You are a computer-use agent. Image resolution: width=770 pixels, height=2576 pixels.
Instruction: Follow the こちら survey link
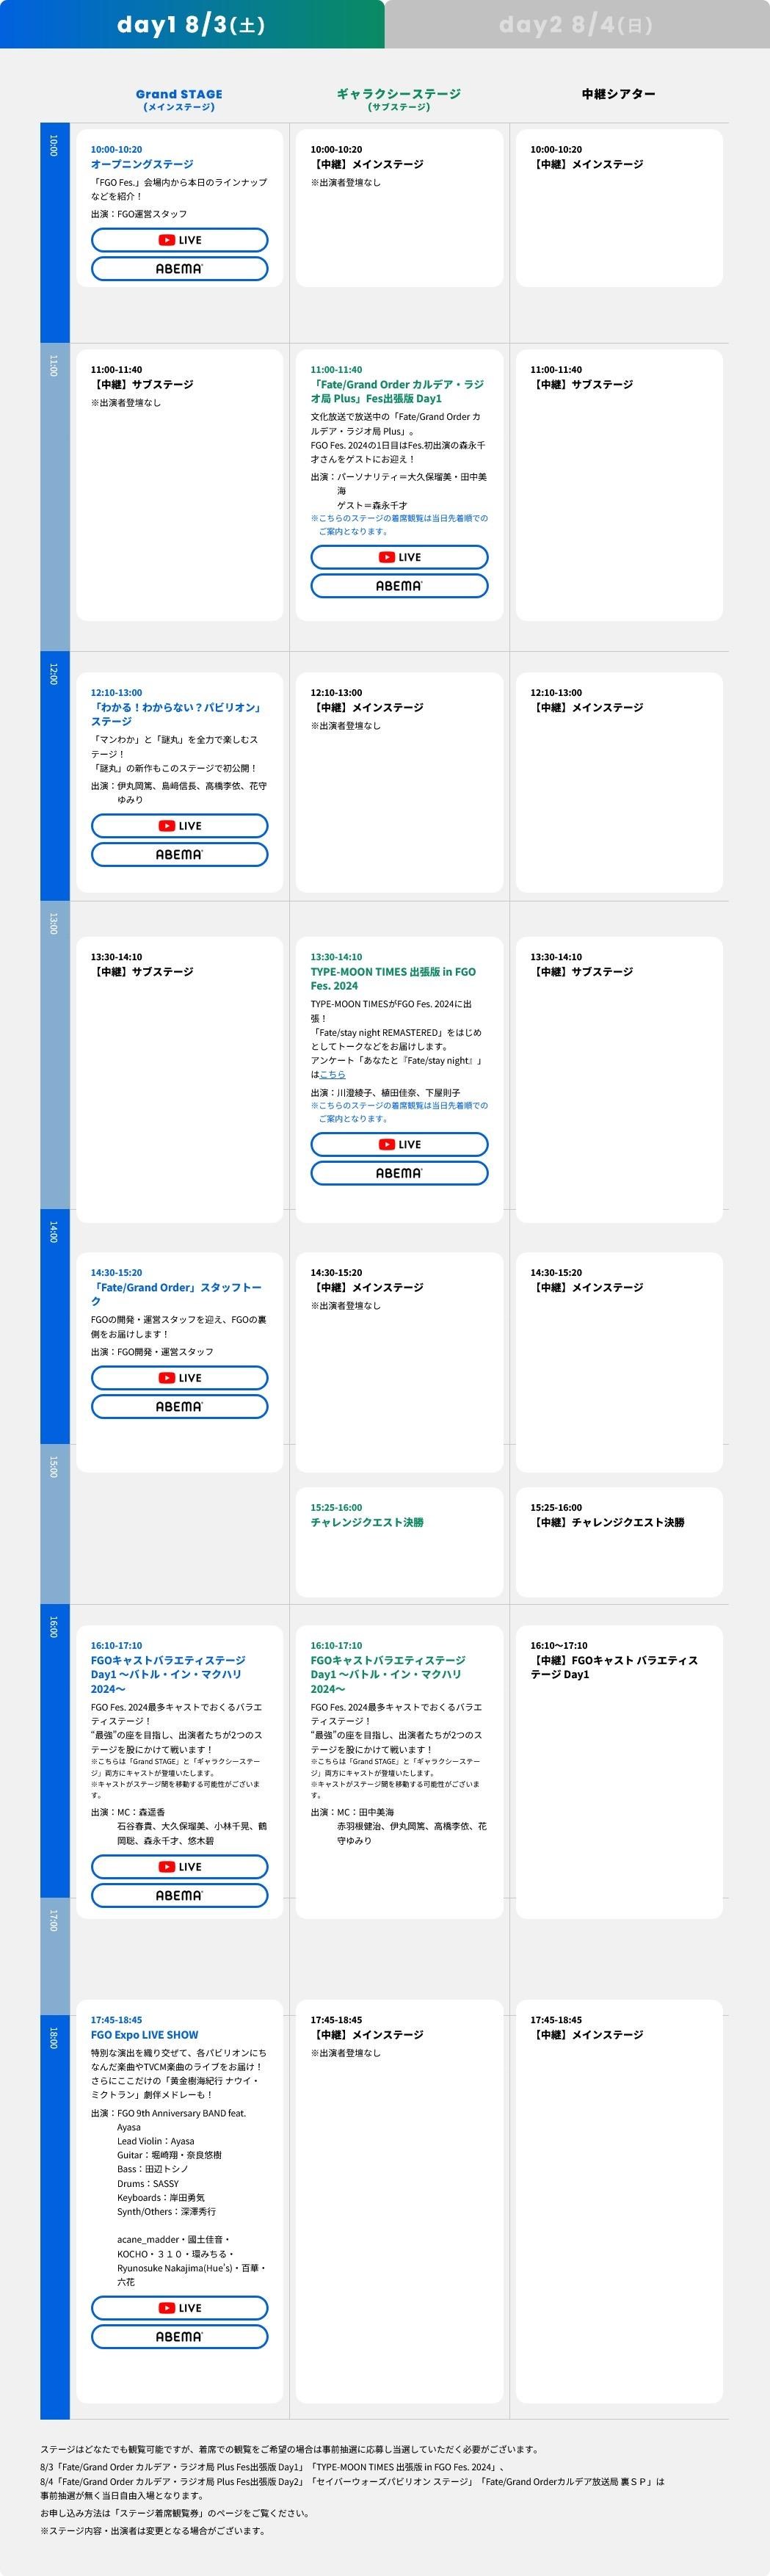pos(332,1074)
